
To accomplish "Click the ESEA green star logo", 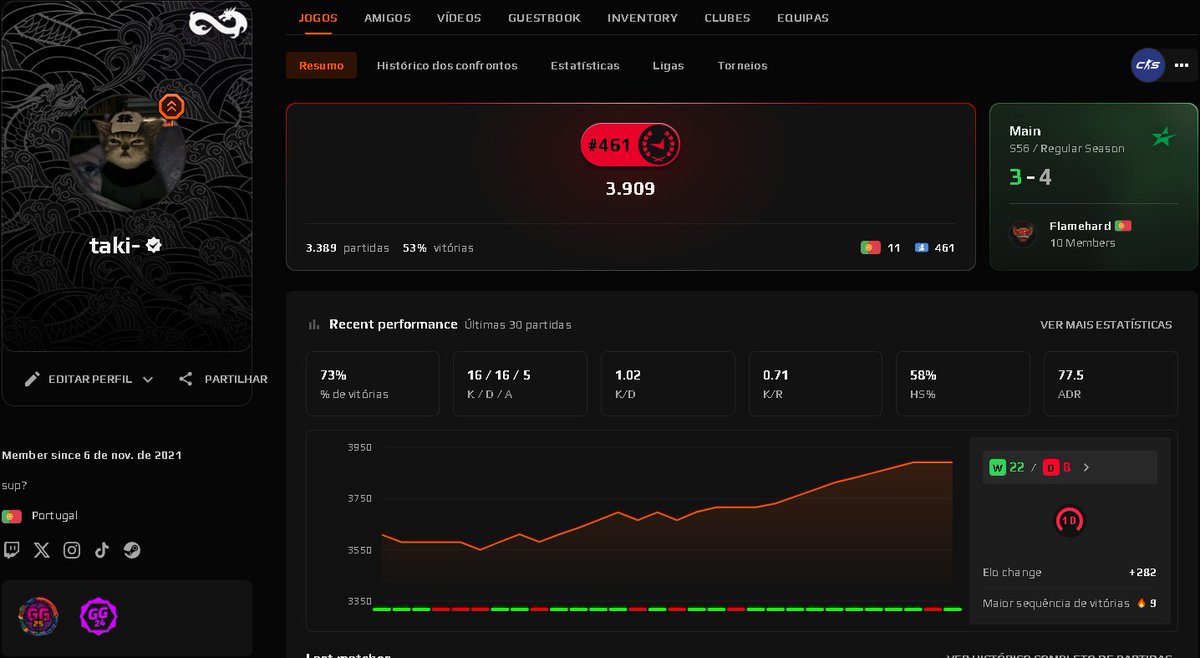I will (x=1163, y=137).
